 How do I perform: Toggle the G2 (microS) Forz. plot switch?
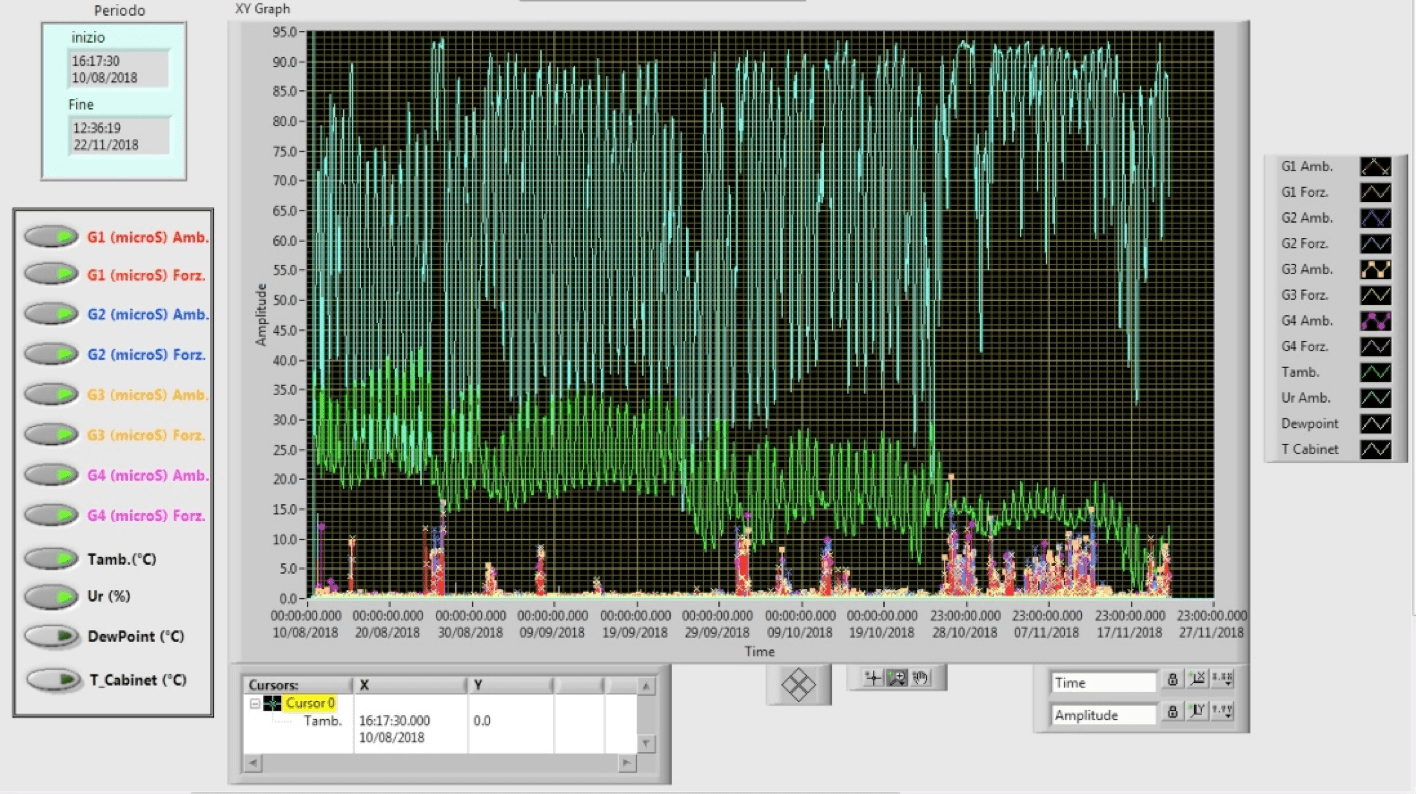pos(51,354)
